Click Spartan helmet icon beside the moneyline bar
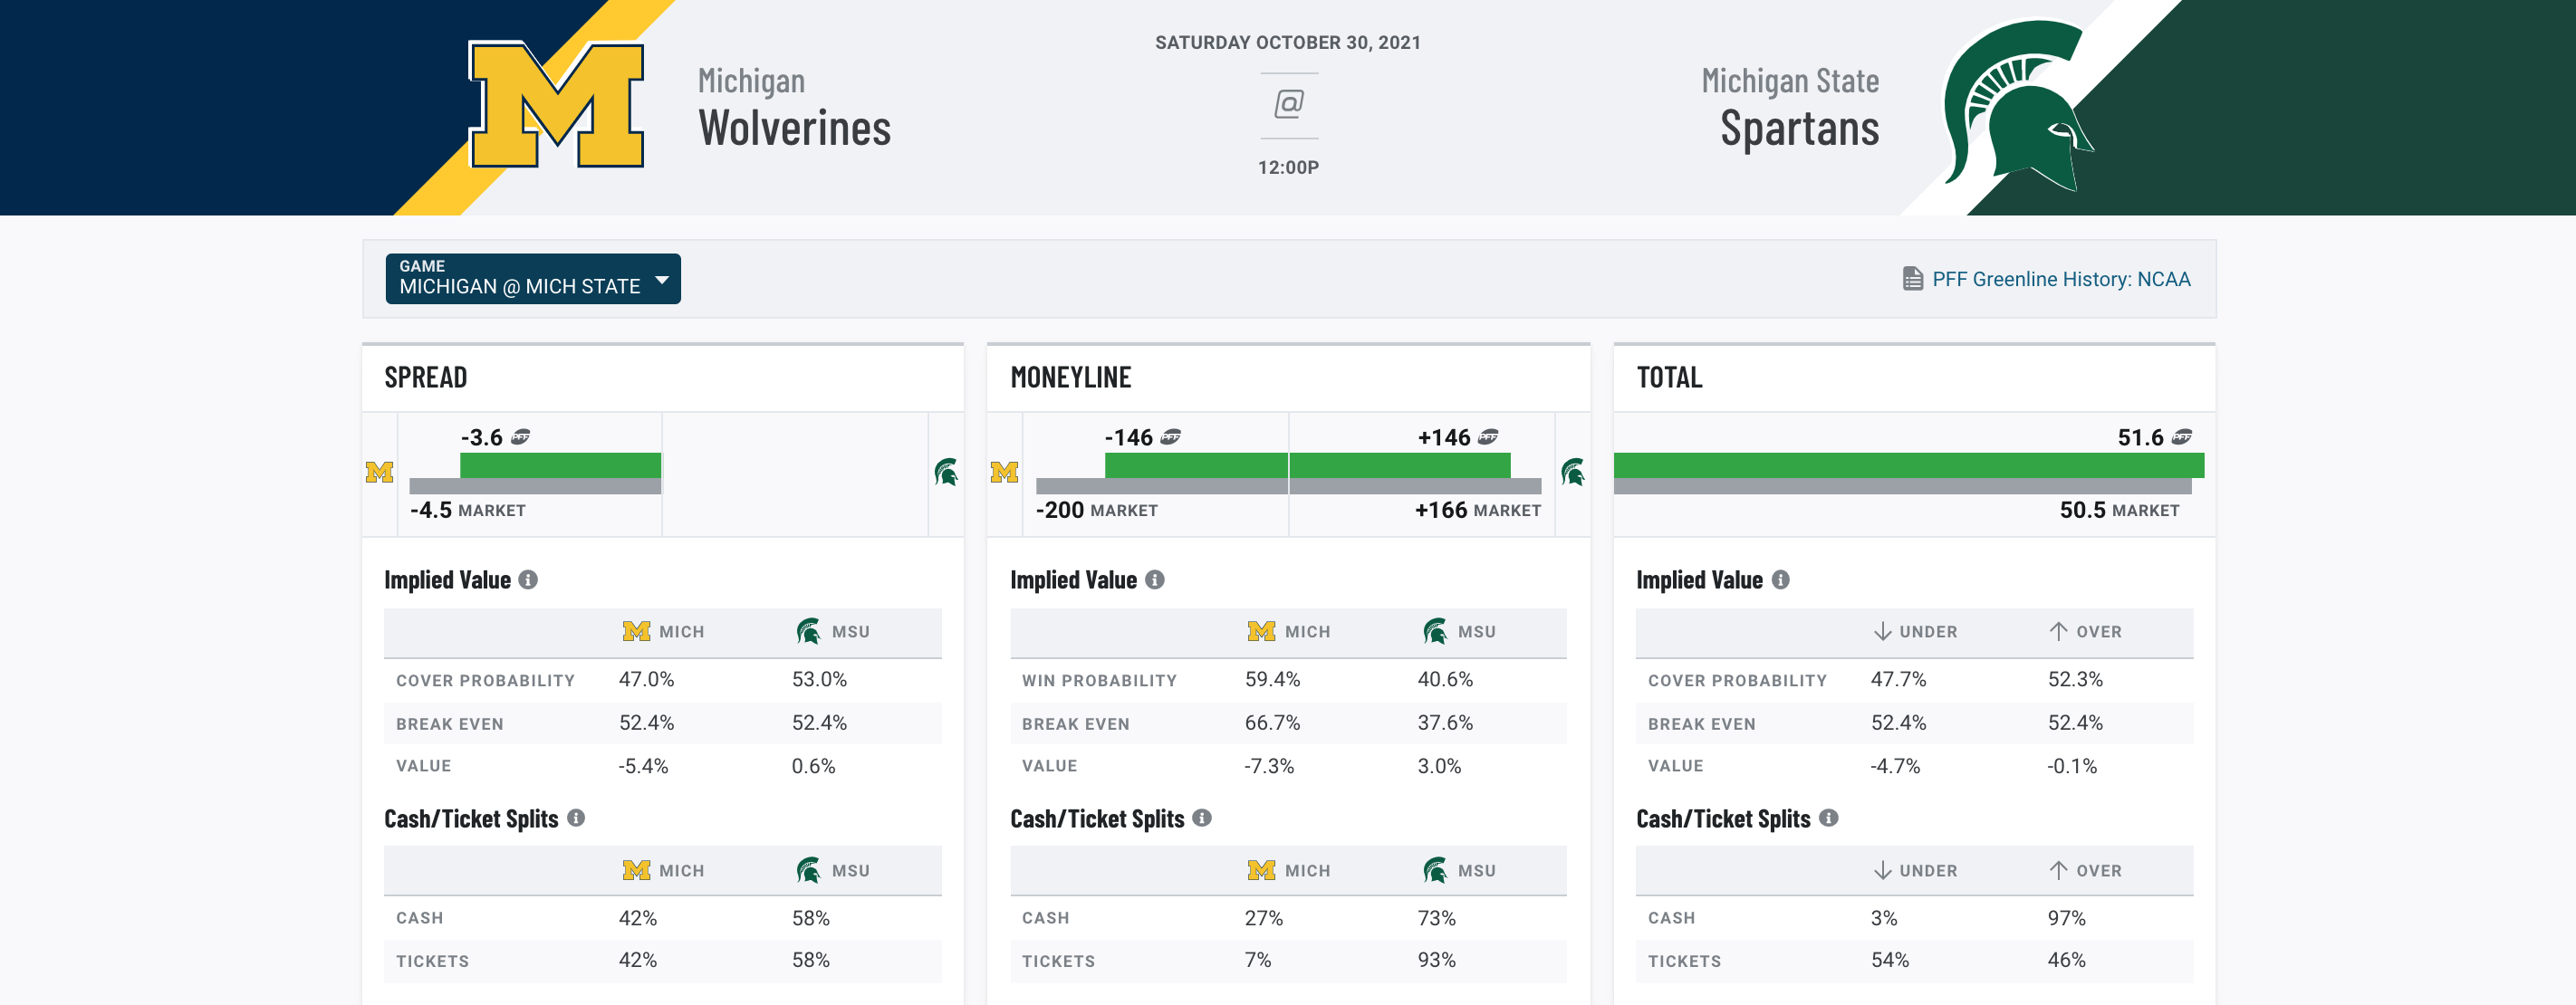 tap(1572, 472)
